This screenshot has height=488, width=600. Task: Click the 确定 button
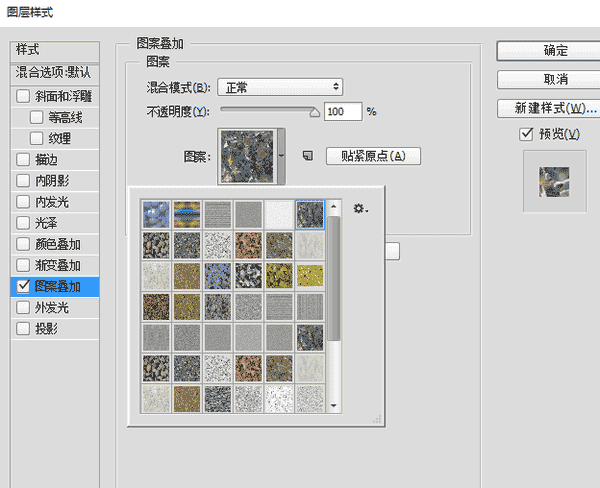pos(555,51)
